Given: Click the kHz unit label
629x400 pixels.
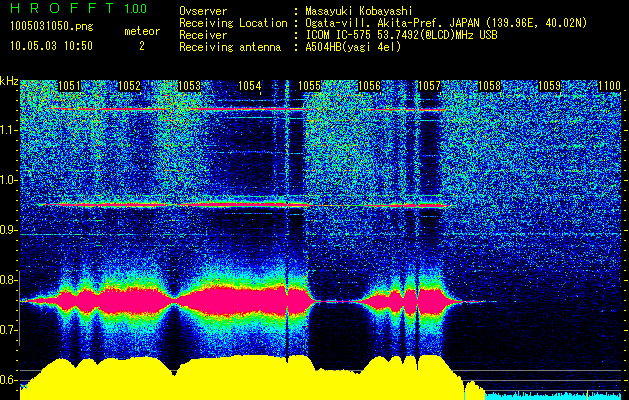Looking at the screenshot, I should [x=9, y=81].
